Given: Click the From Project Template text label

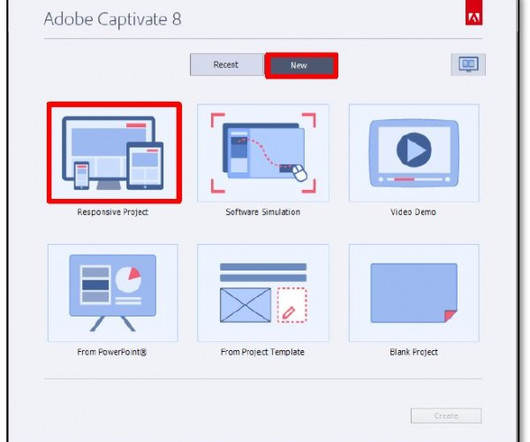Looking at the screenshot, I should pyautogui.click(x=263, y=352).
